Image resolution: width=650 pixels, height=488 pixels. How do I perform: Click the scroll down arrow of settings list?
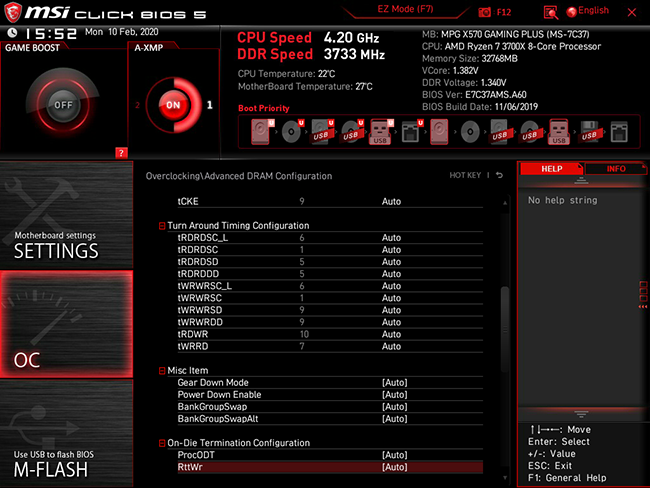(505, 478)
